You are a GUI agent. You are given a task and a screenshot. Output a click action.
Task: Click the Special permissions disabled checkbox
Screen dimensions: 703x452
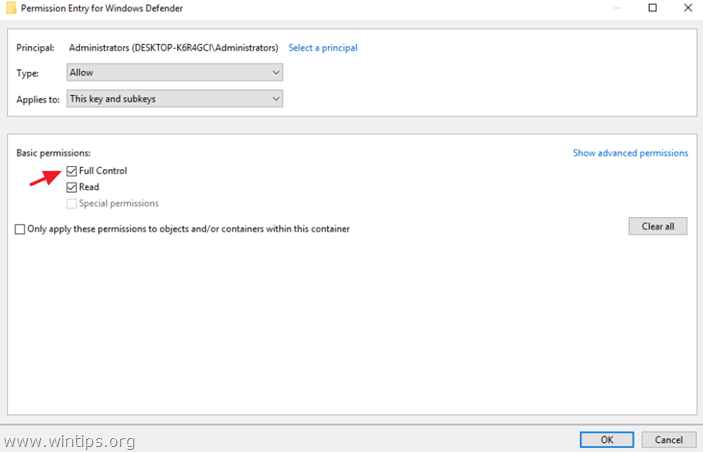[72, 204]
